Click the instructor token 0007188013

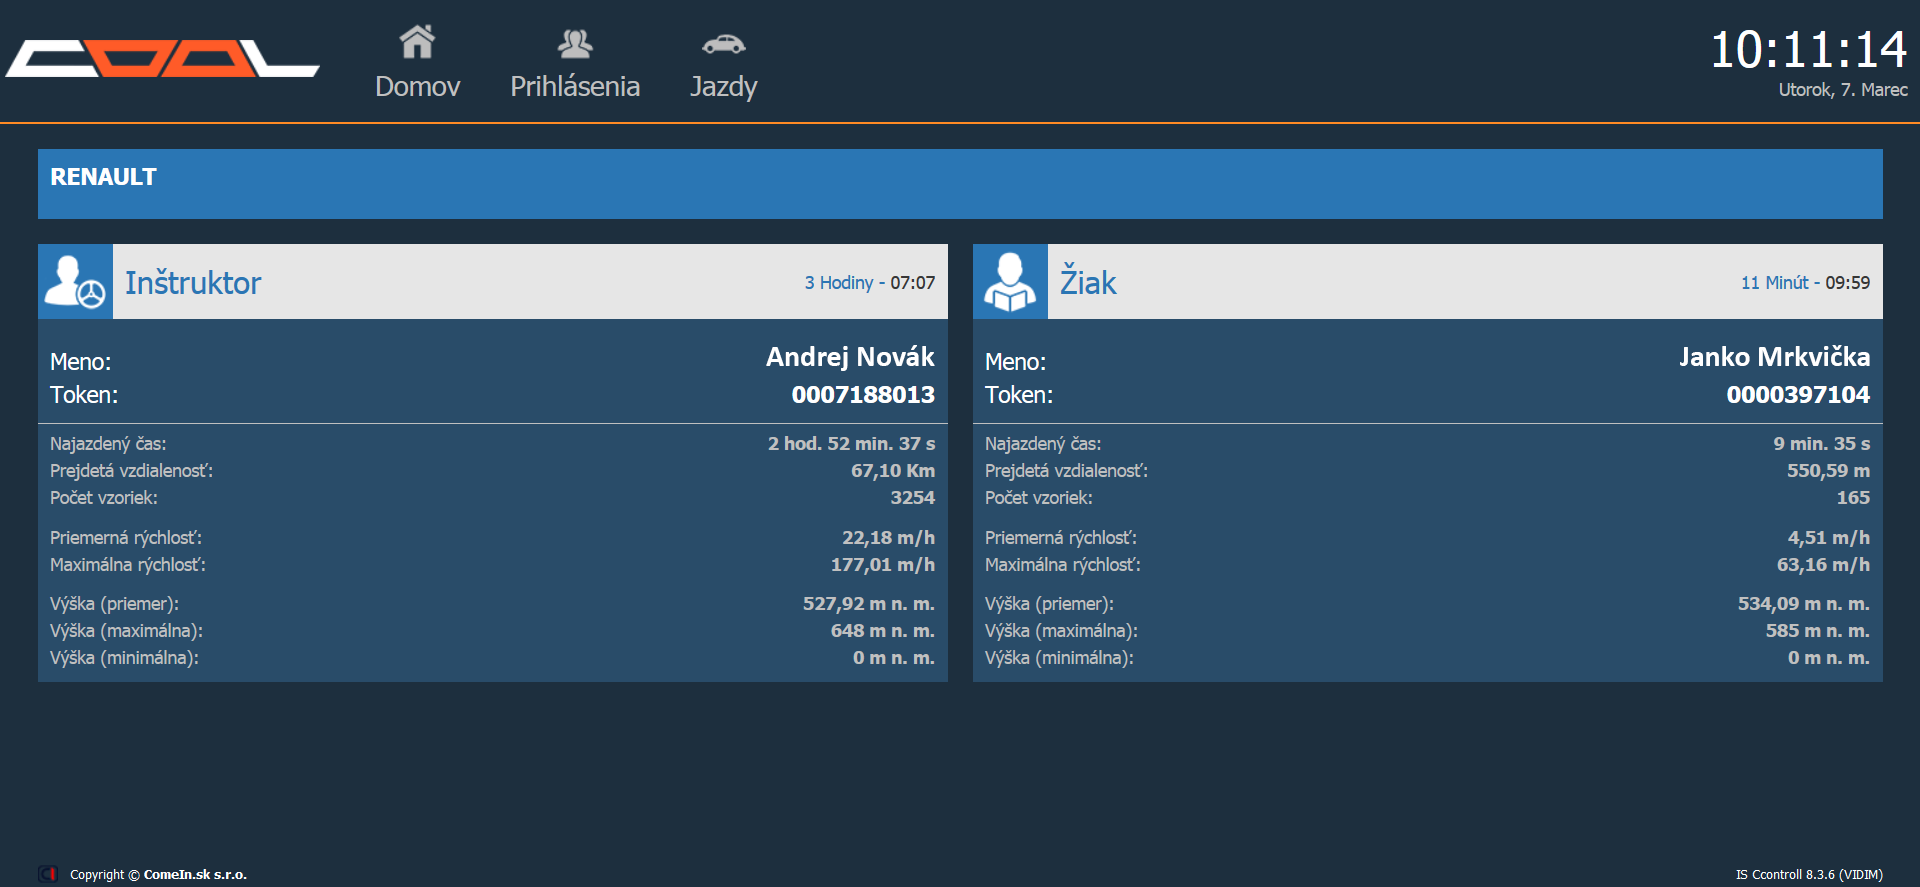863,395
